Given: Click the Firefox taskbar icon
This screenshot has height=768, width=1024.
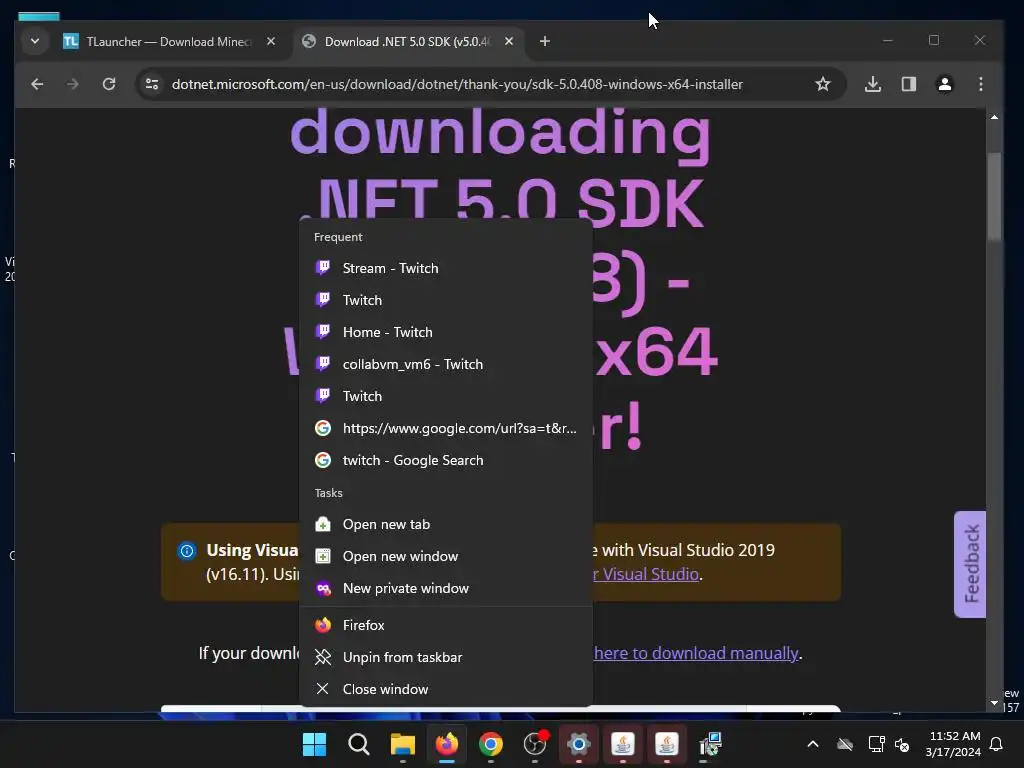Looking at the screenshot, I should pos(447,744).
